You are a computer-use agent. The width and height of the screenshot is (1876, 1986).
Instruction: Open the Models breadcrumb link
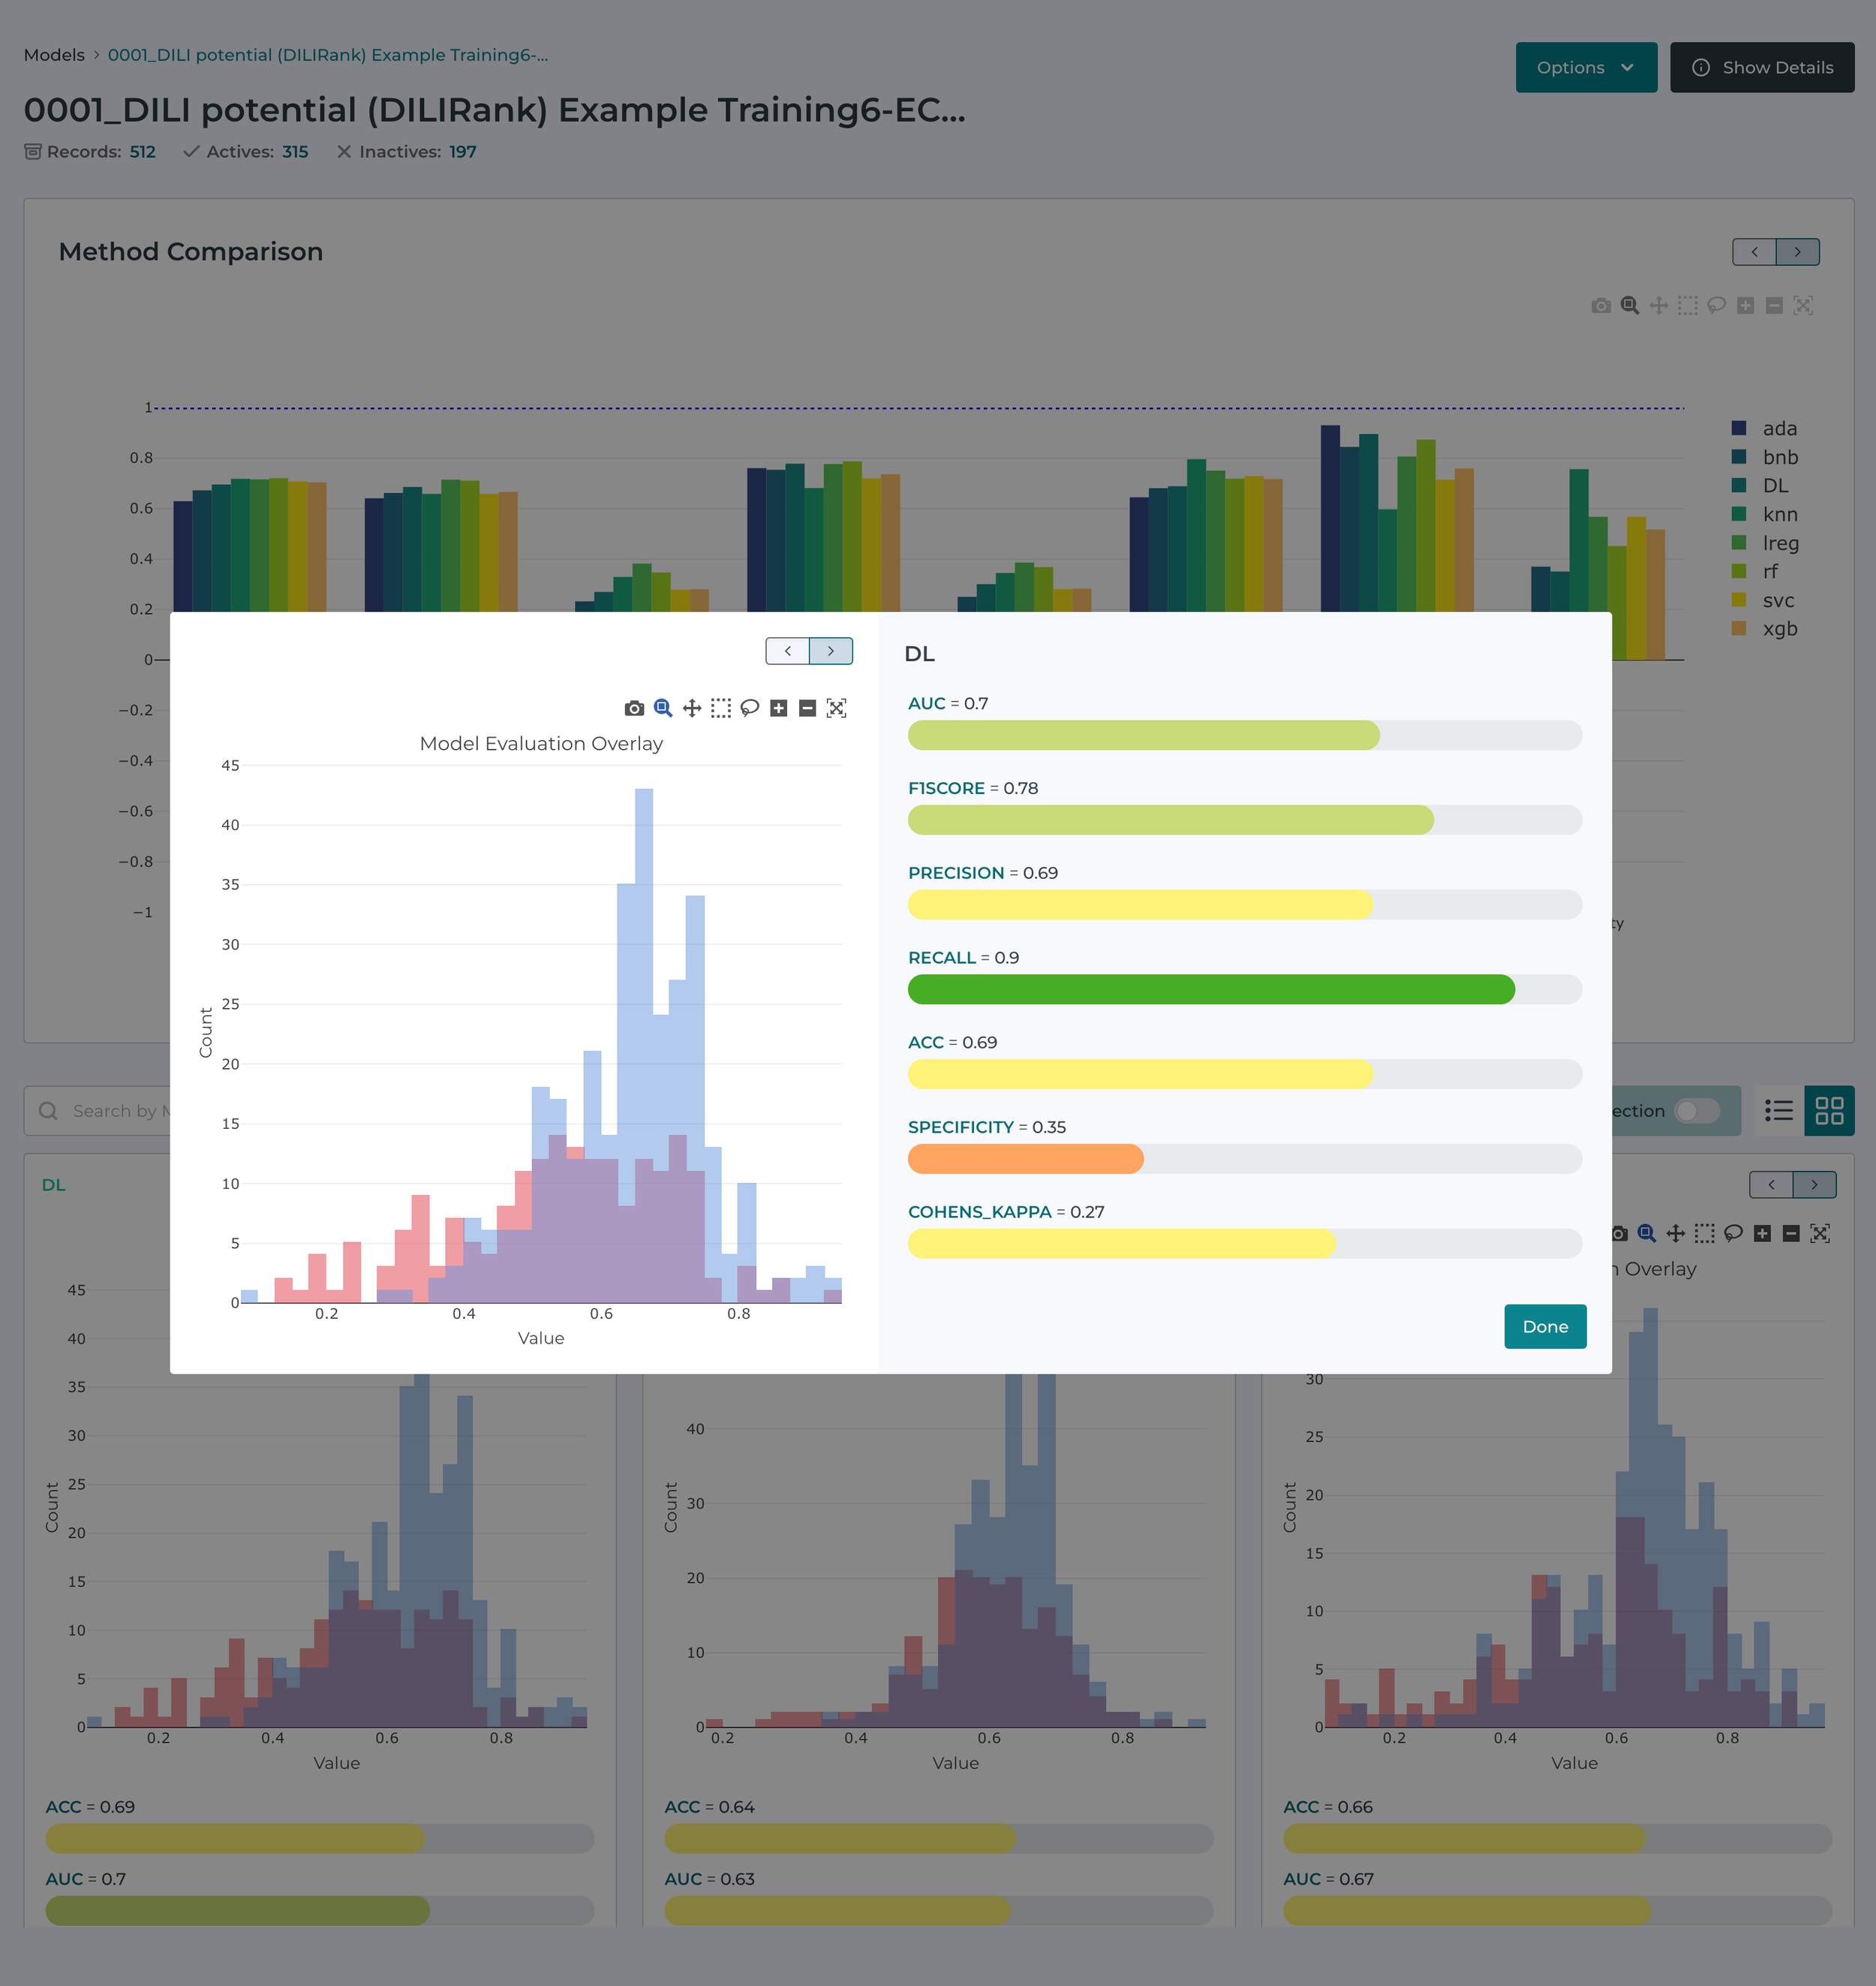tap(54, 55)
